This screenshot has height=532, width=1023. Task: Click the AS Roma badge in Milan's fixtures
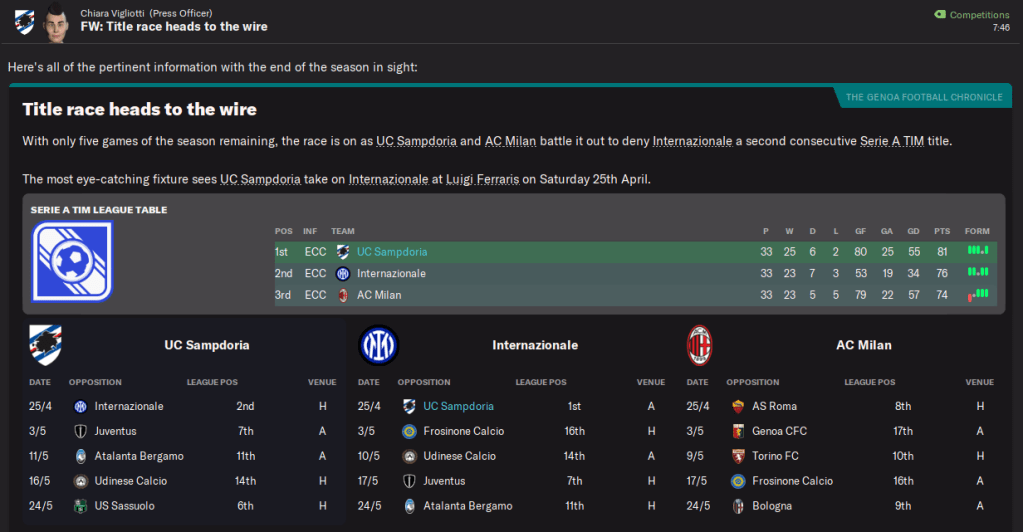(x=738, y=406)
